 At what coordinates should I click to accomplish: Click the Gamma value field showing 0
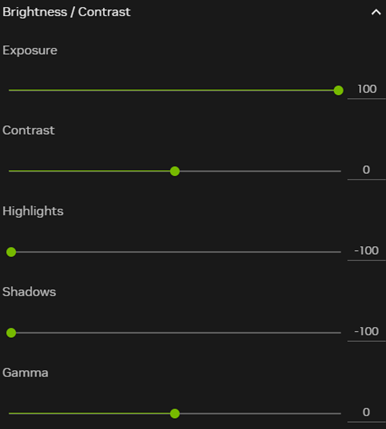(367, 412)
